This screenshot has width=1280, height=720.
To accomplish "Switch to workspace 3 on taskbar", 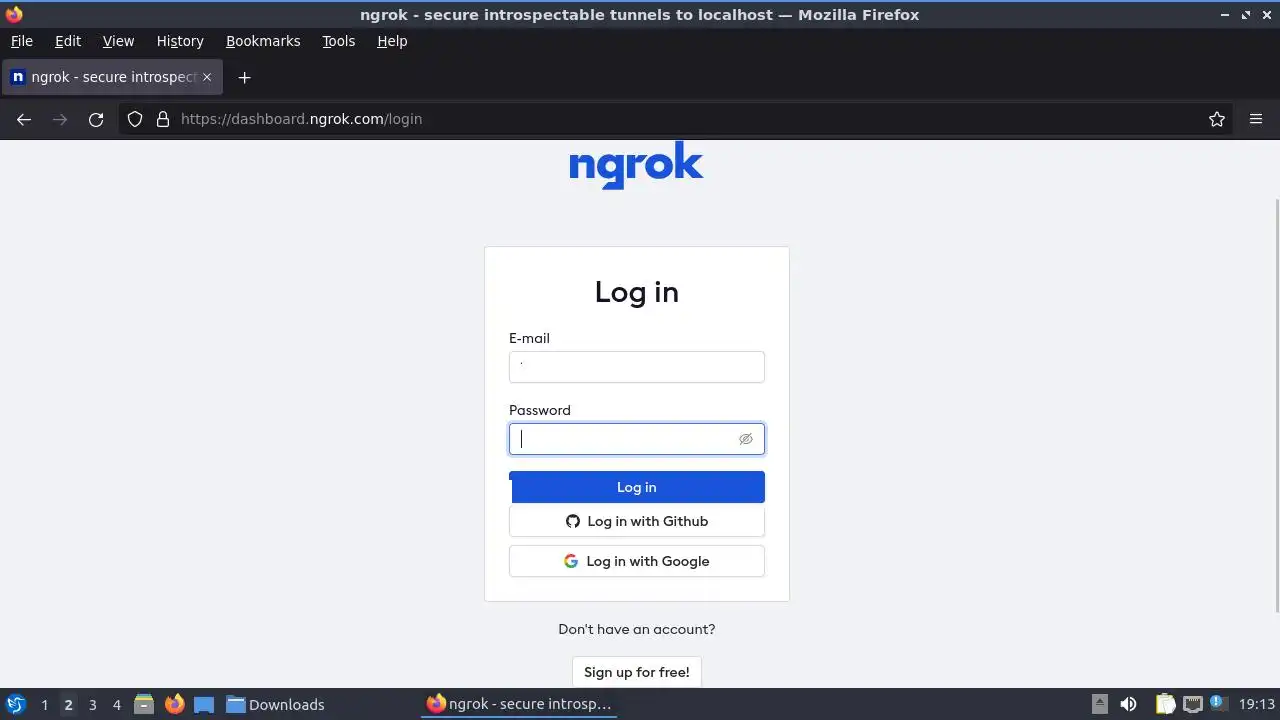I will coord(92,705).
